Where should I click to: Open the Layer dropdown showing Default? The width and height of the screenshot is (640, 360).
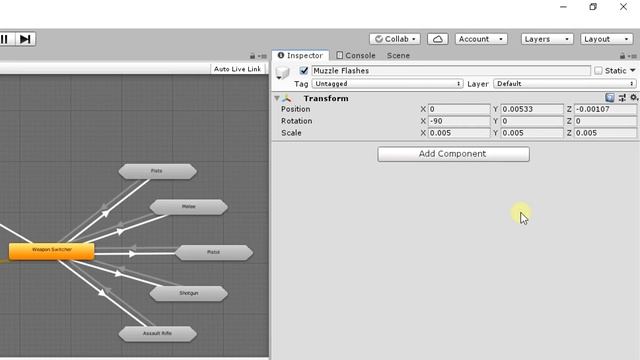[565, 84]
